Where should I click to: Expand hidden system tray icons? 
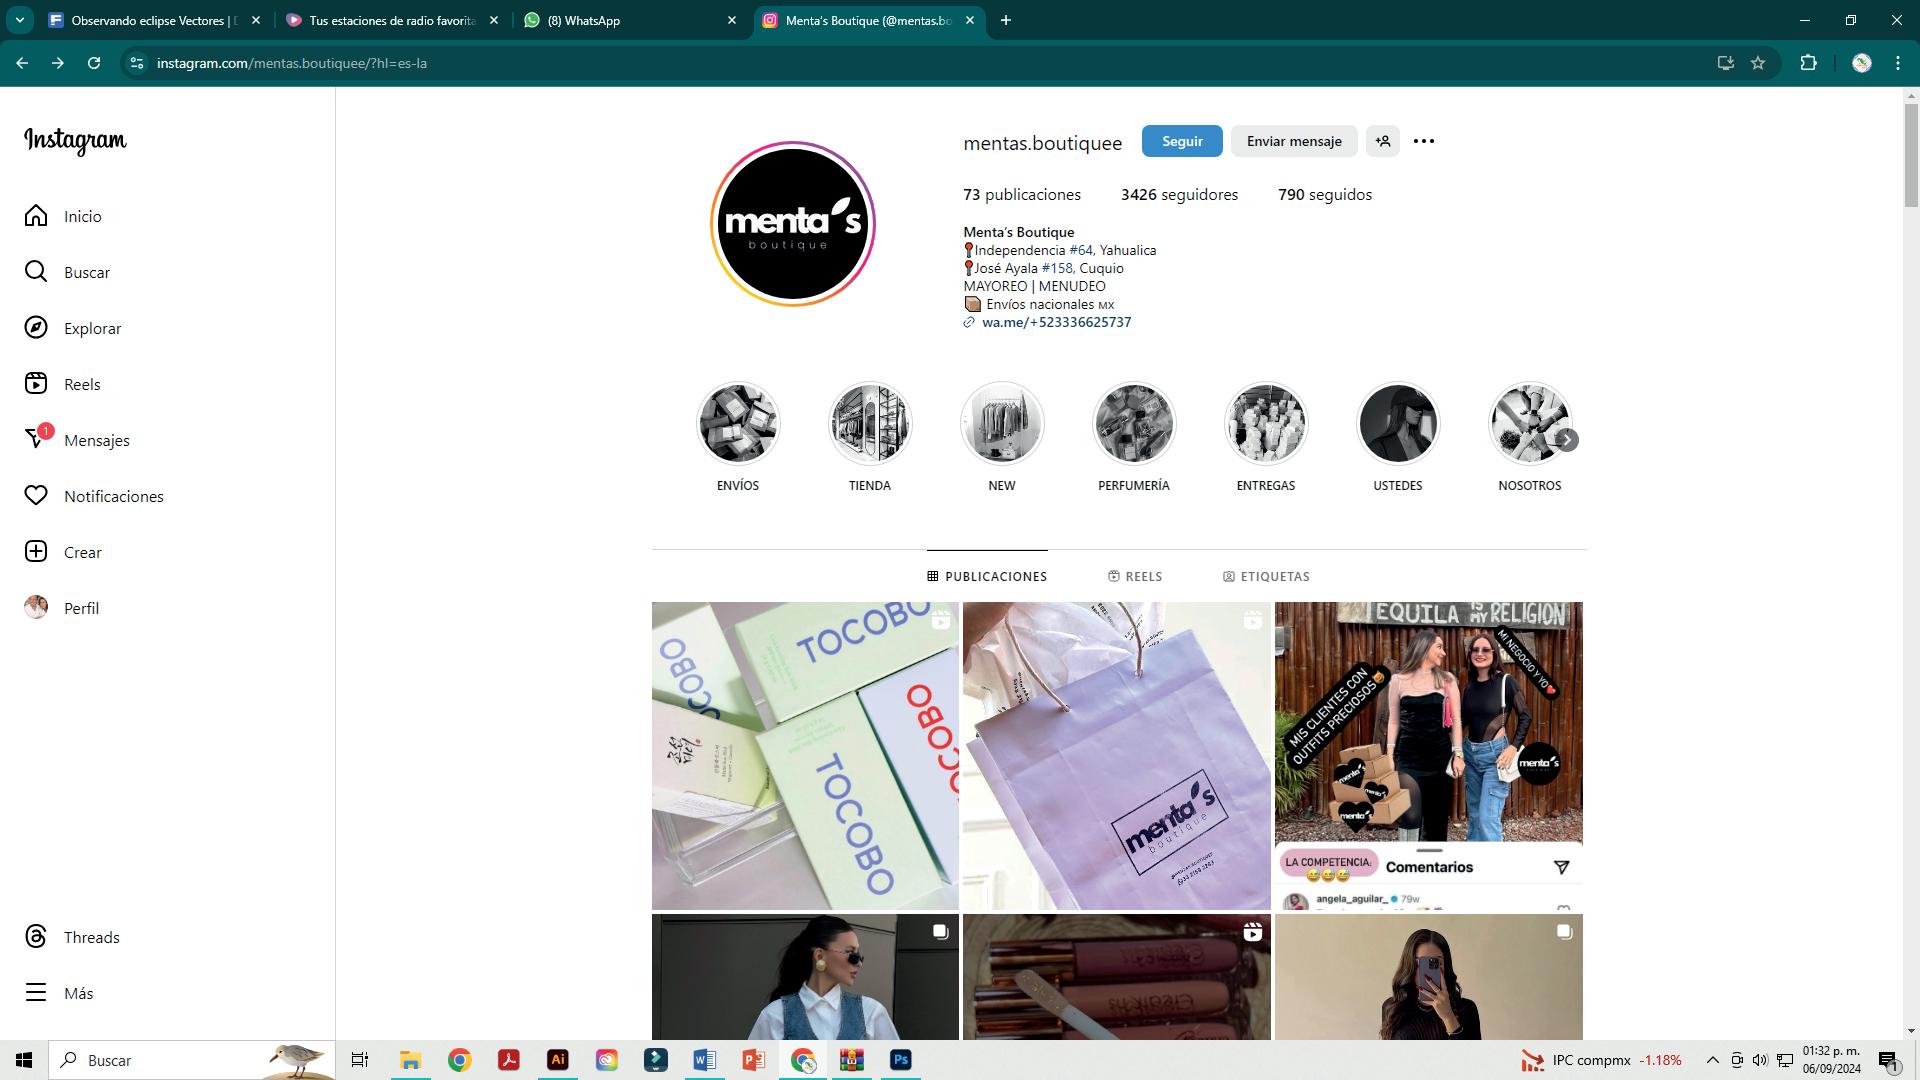point(1712,1060)
